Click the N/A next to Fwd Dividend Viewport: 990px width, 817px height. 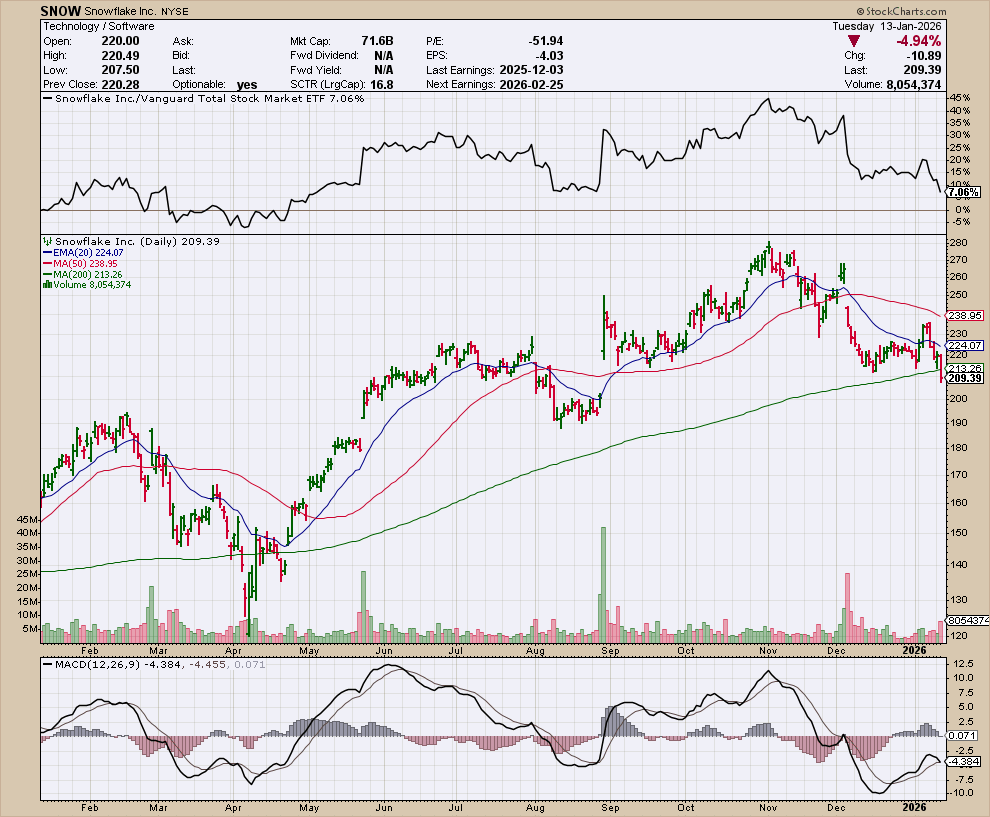(383, 56)
